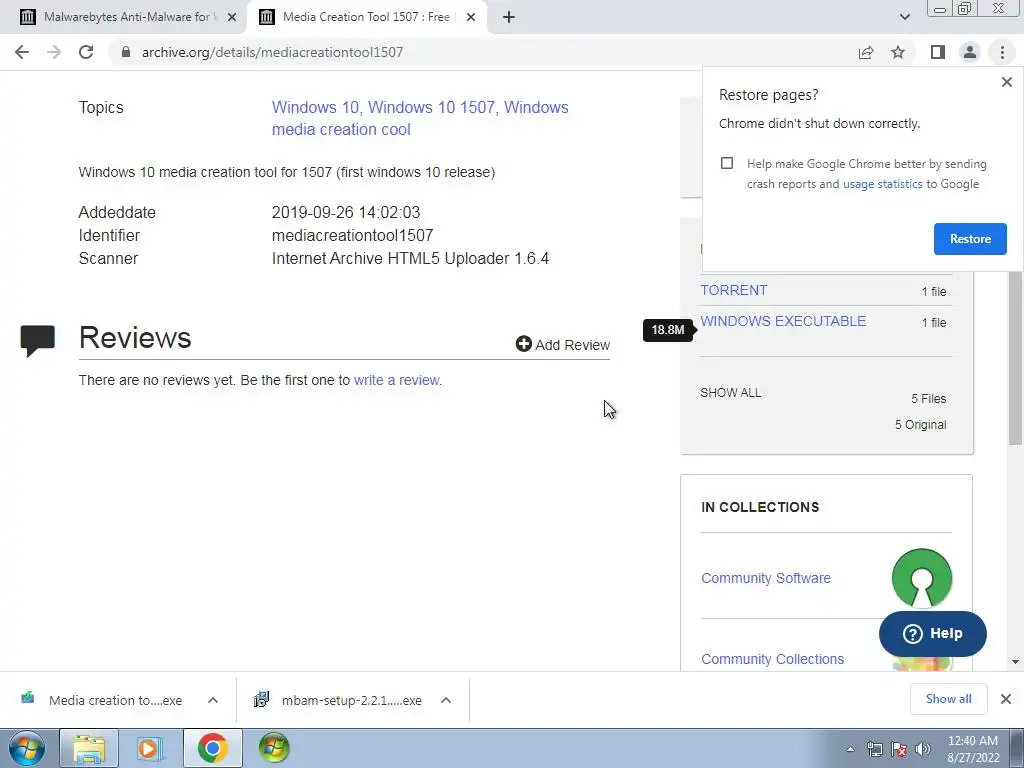This screenshot has width=1024, height=768.
Task: Go back to the previous page
Action: coord(22,52)
